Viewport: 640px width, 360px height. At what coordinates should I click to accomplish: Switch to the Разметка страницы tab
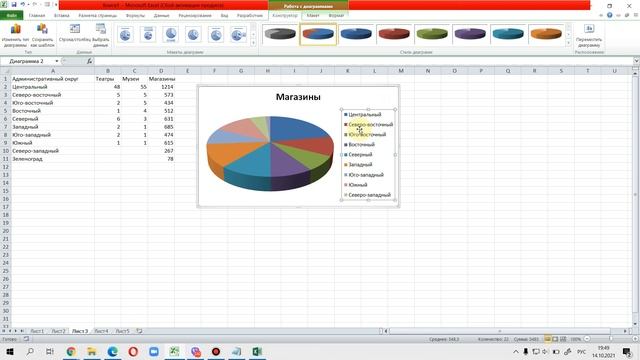pyautogui.click(x=98, y=16)
